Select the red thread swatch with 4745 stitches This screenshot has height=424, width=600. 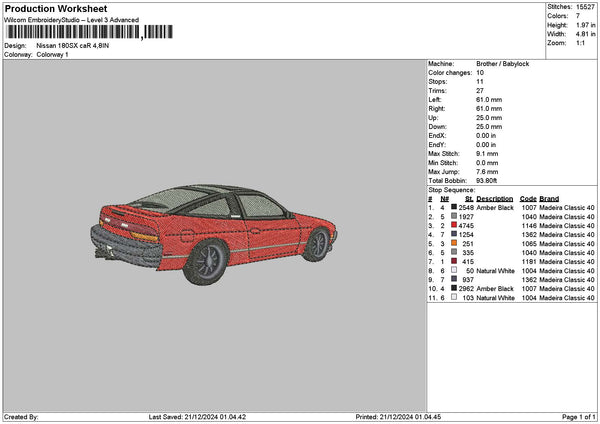pyautogui.click(x=454, y=225)
